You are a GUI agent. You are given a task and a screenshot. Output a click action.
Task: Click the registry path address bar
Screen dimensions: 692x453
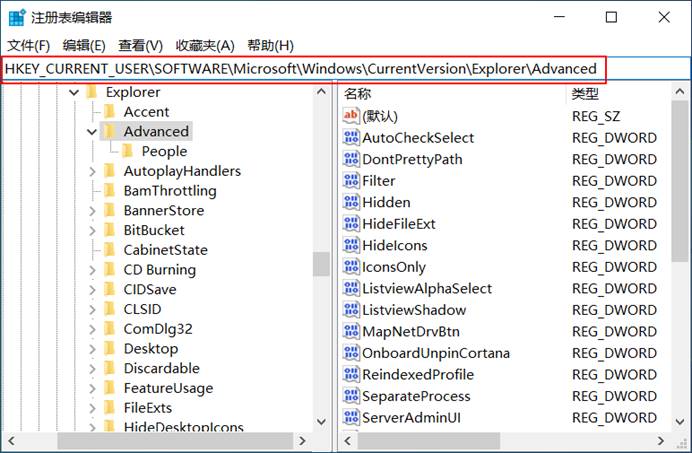tap(300, 69)
